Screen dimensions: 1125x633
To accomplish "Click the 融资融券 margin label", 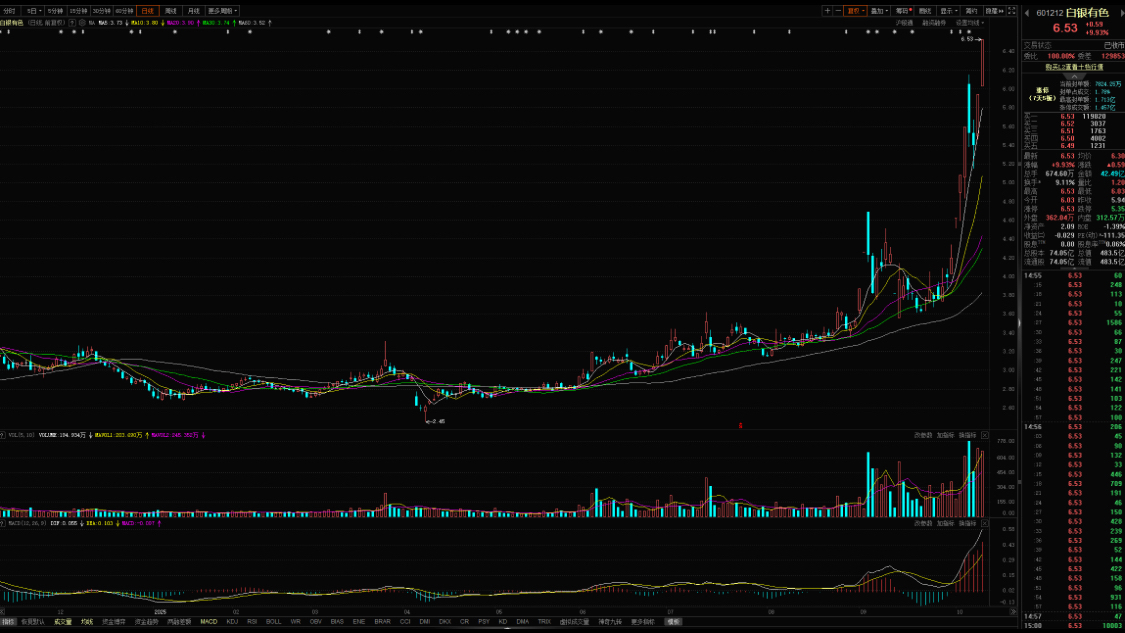I will (934, 23).
